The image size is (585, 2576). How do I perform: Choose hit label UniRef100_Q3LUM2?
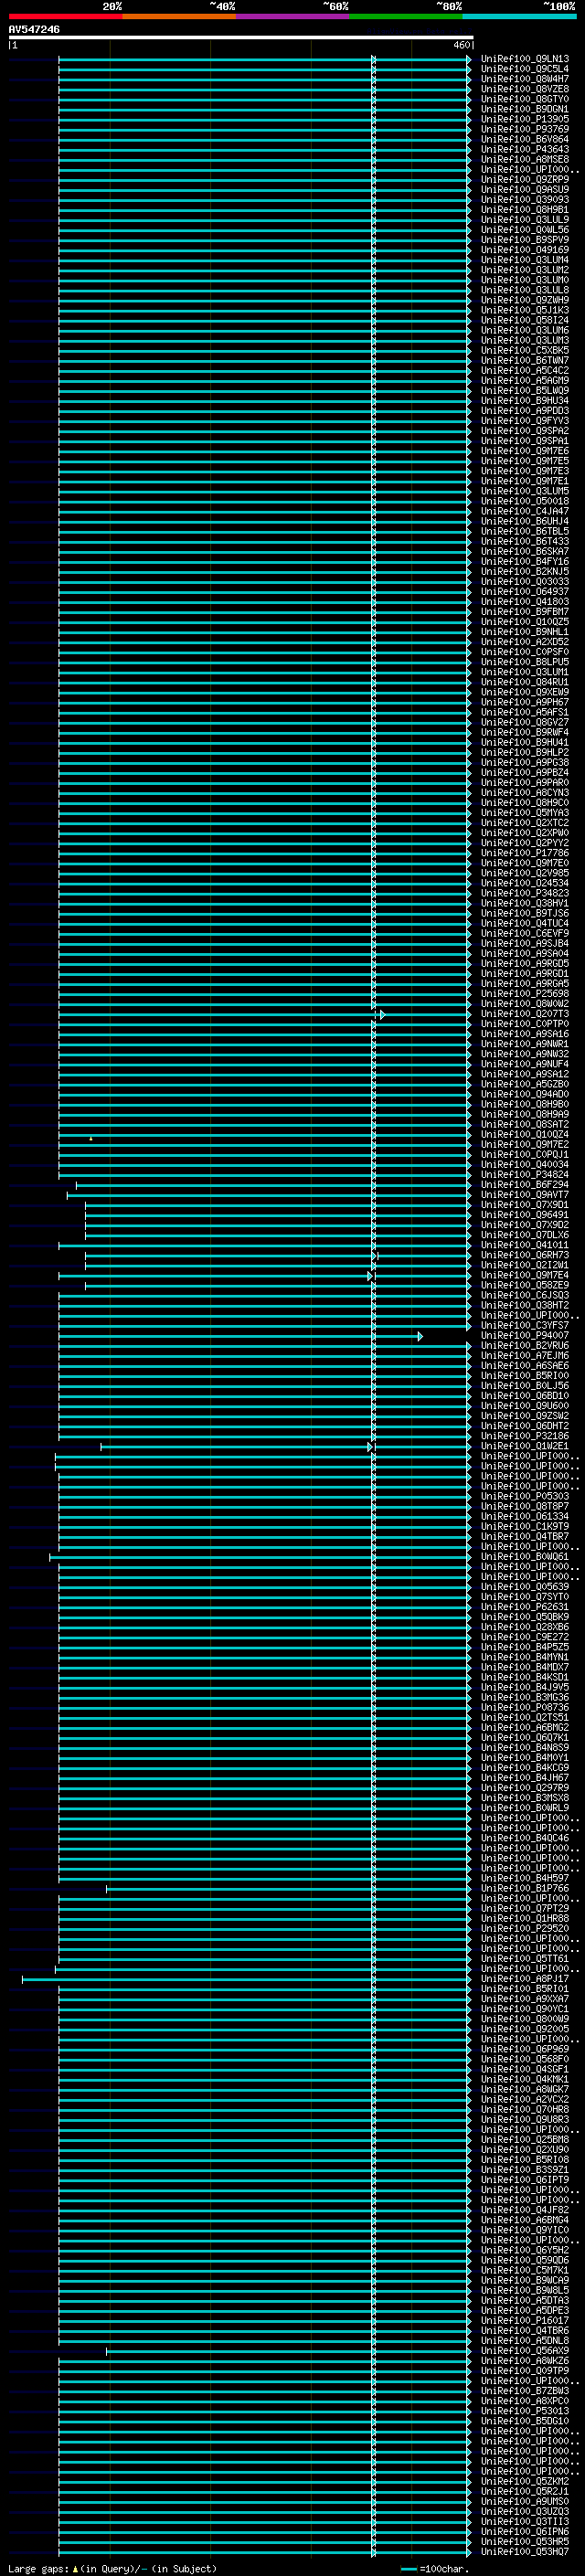coord(525,270)
